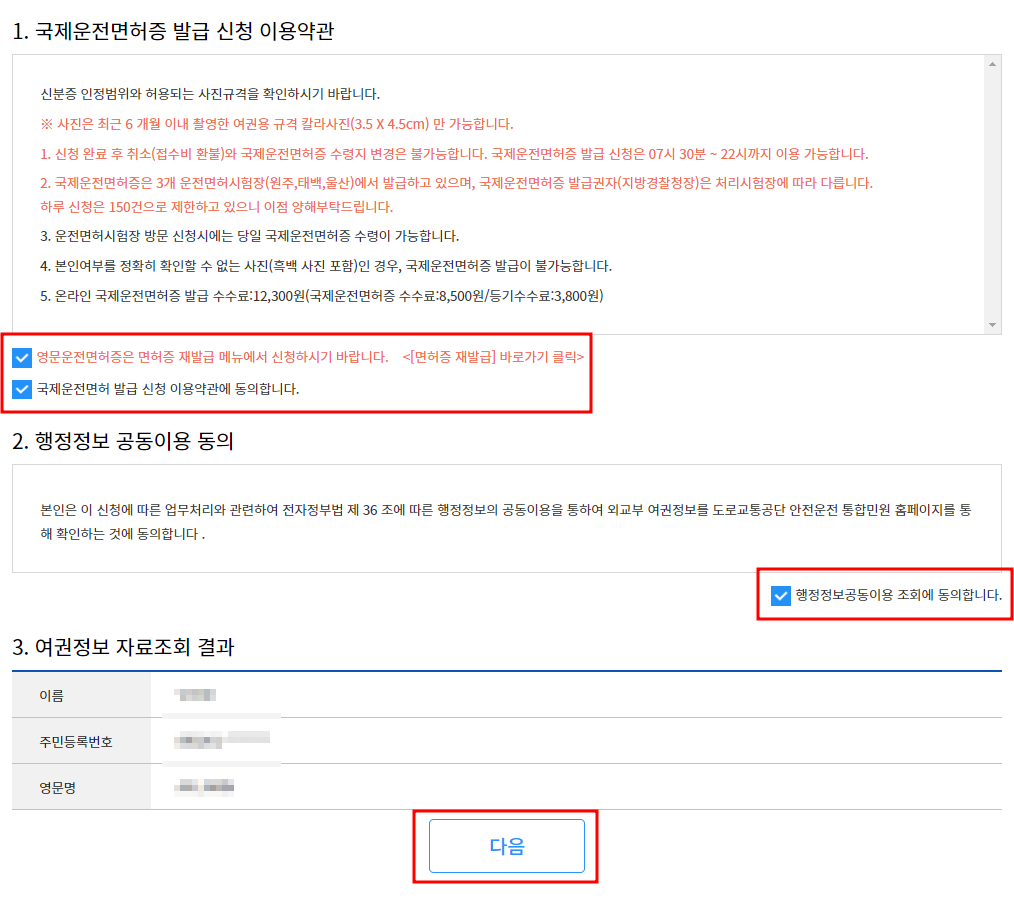Viewport: 1014px width, 902px height.
Task: Click the 다음 (Next) button
Action: (505, 845)
